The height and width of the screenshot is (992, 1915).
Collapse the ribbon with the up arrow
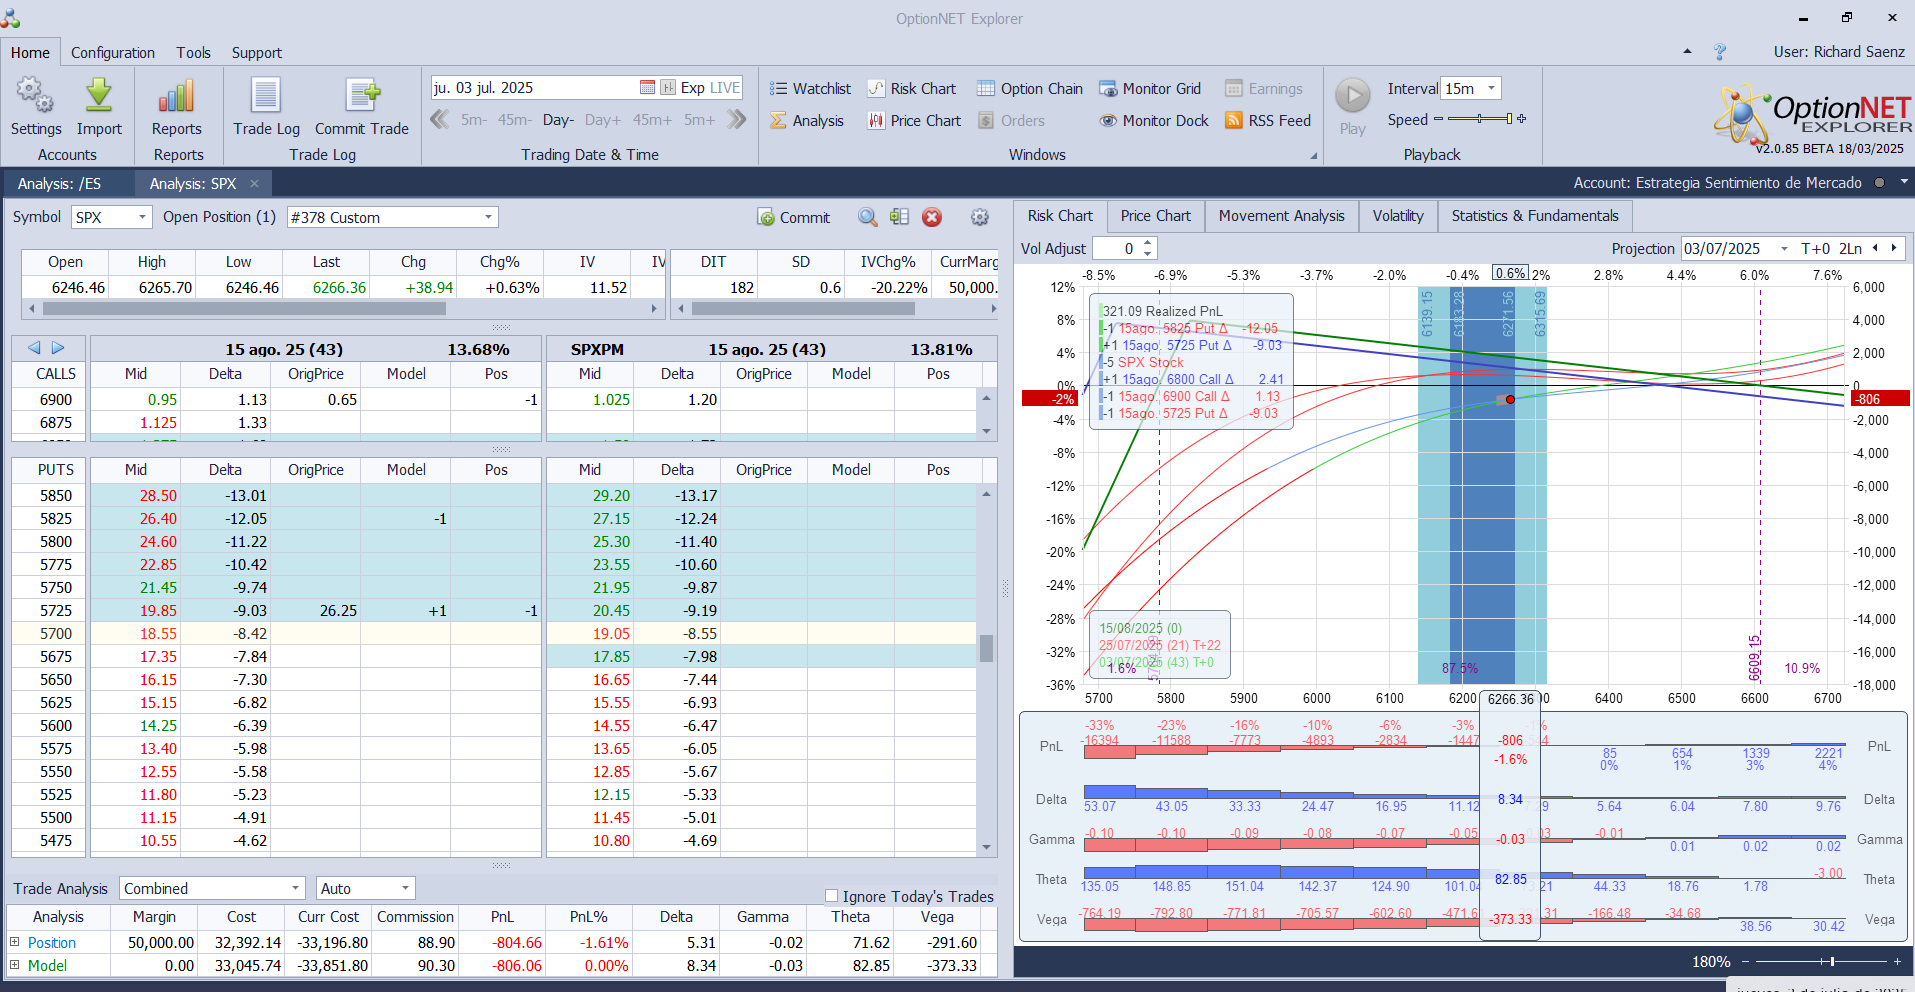click(x=1687, y=51)
